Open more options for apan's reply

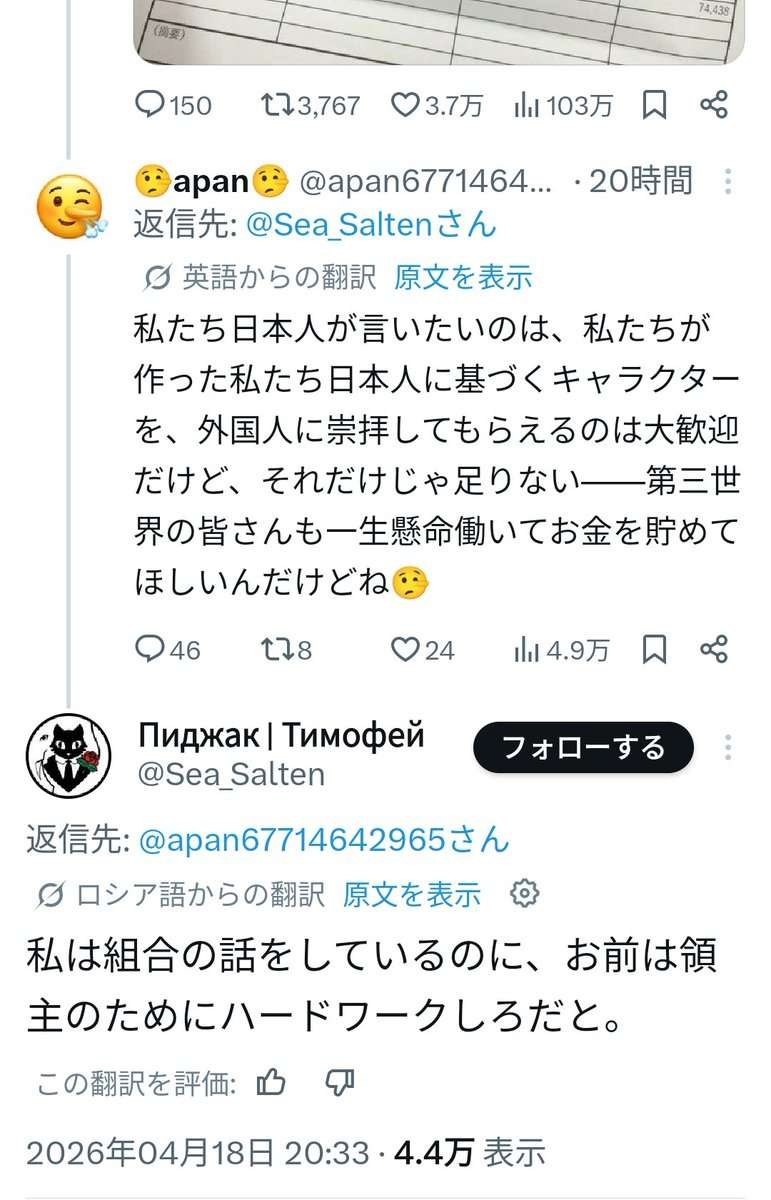click(728, 181)
